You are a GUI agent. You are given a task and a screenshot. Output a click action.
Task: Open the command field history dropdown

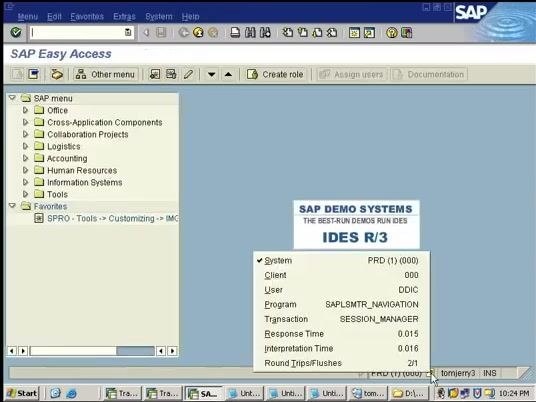(128, 32)
